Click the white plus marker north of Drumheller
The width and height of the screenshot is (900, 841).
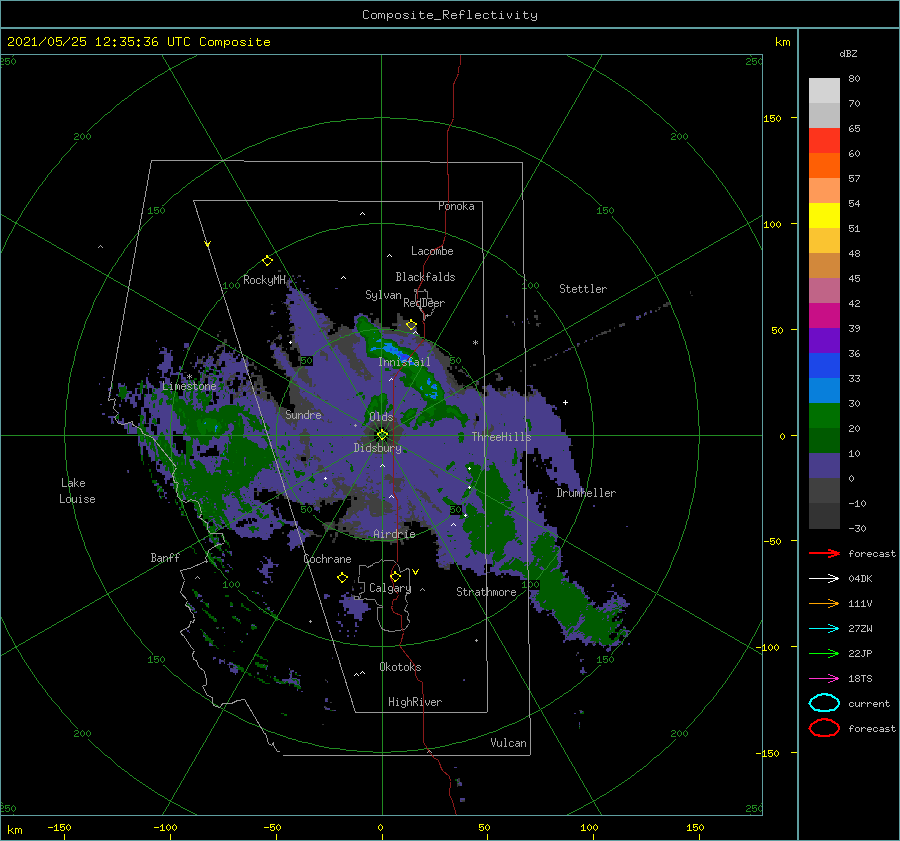click(565, 402)
